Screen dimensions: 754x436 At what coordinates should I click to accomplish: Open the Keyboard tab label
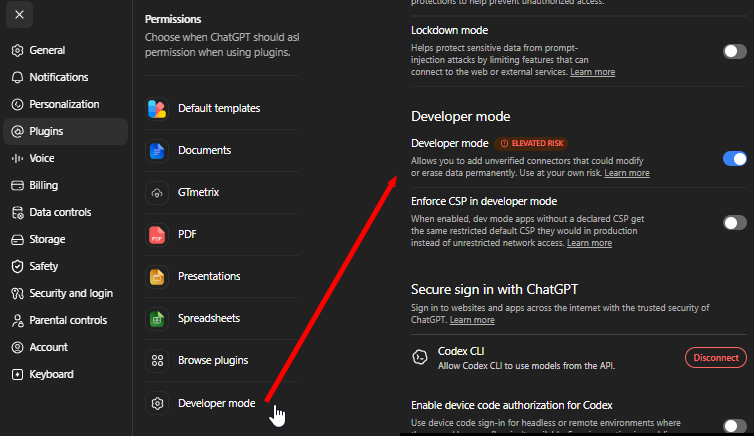[x=51, y=374]
